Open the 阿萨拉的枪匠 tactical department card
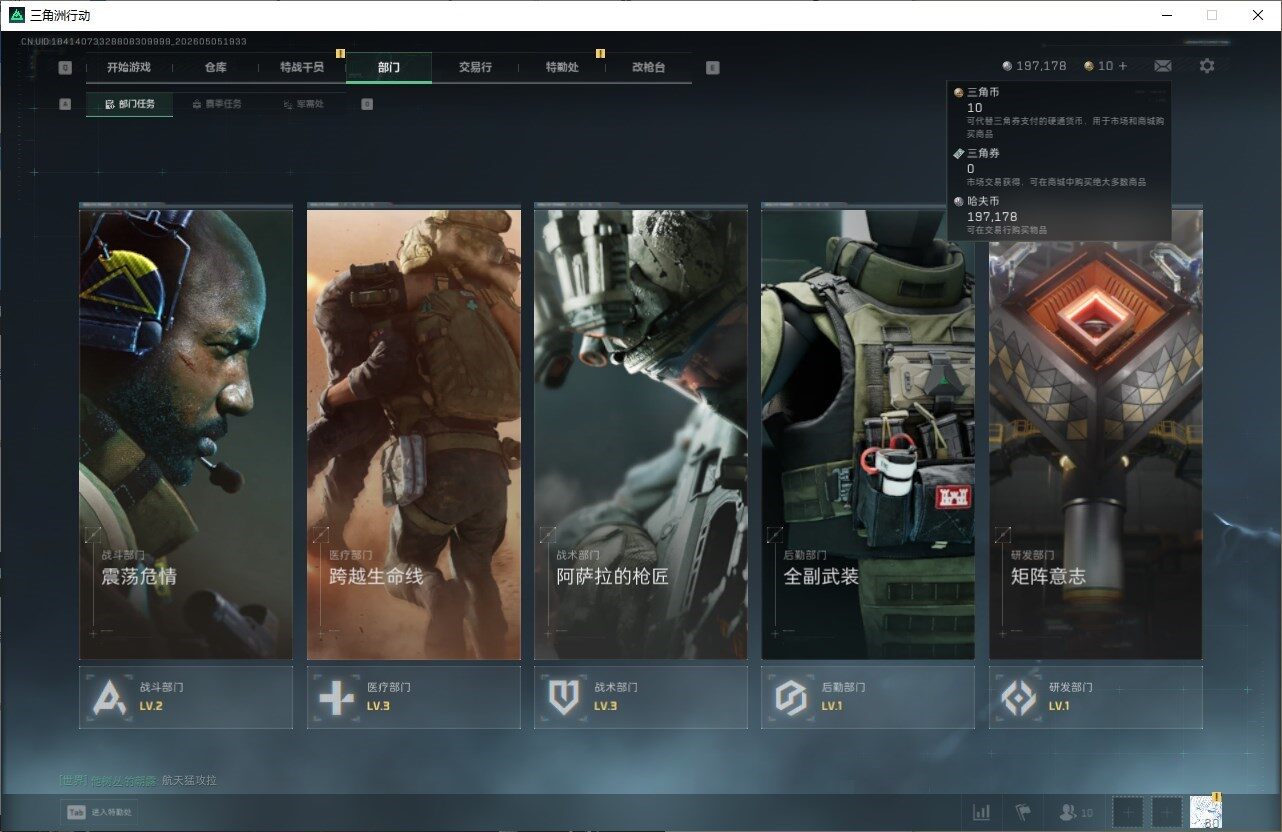 coord(641,432)
